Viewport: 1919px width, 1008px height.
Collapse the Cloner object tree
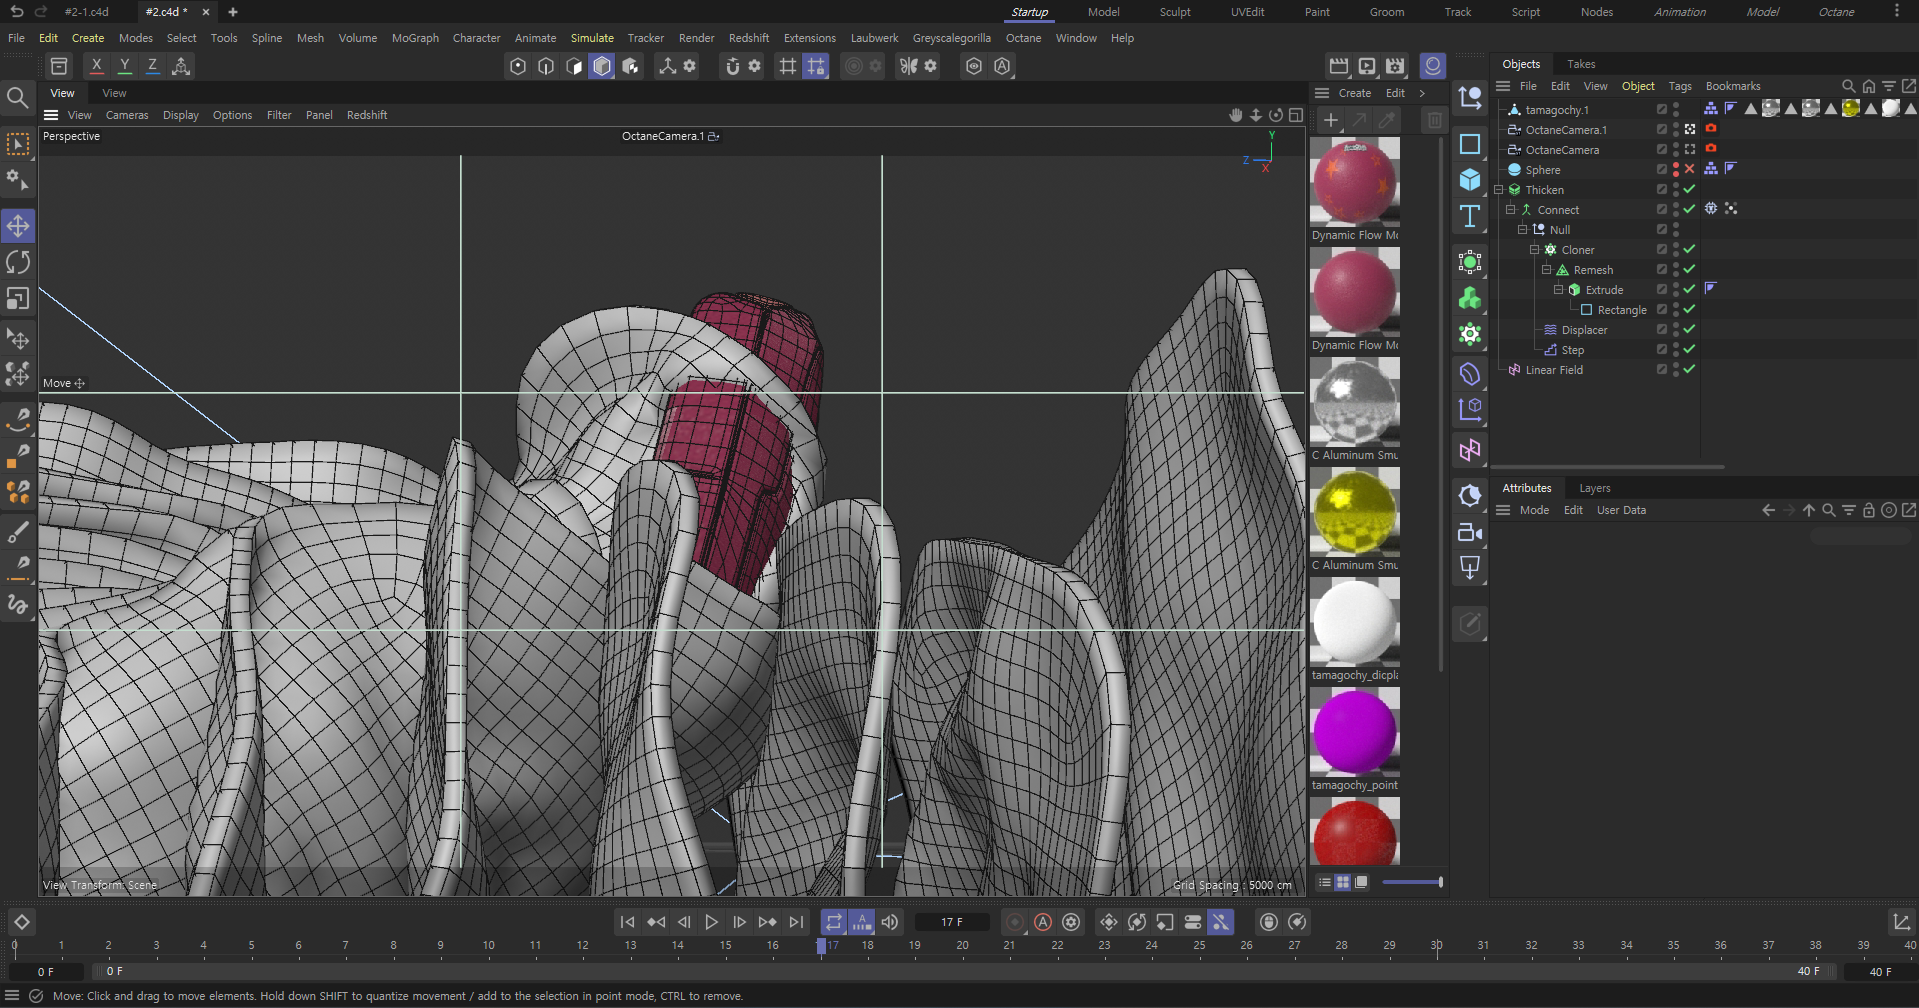(1535, 250)
